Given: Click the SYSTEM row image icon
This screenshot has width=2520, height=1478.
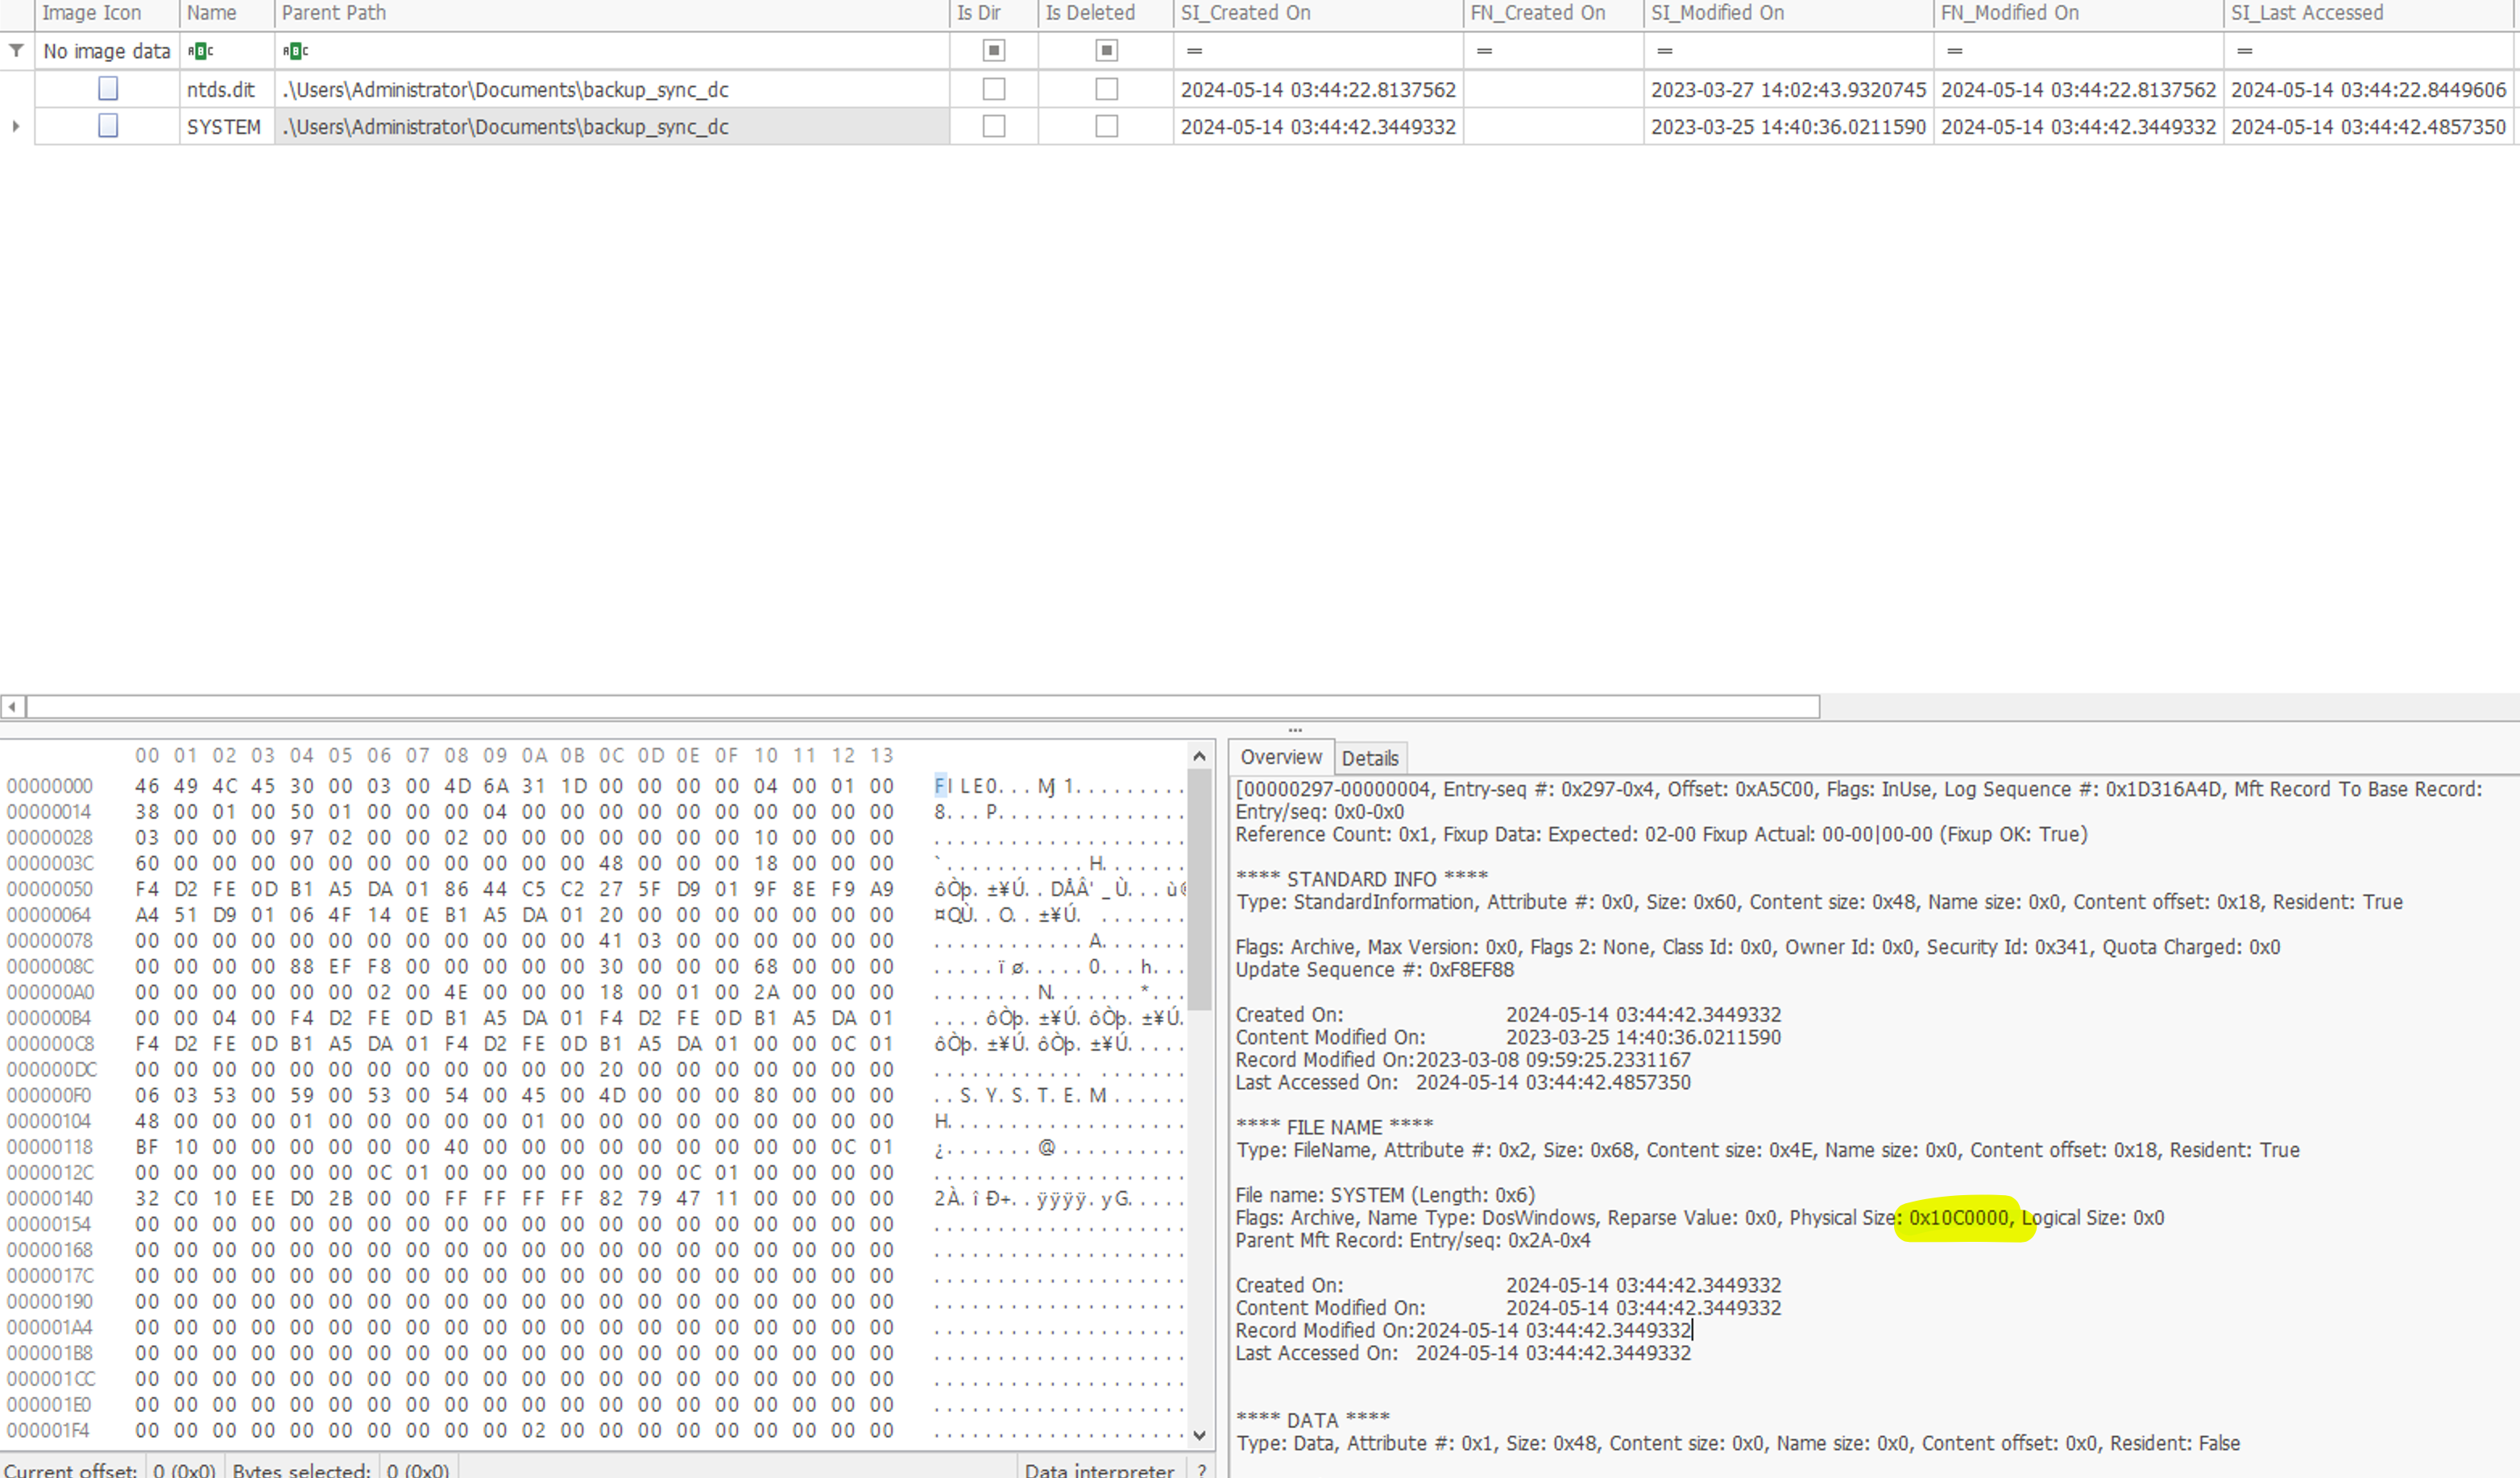Looking at the screenshot, I should 108,126.
